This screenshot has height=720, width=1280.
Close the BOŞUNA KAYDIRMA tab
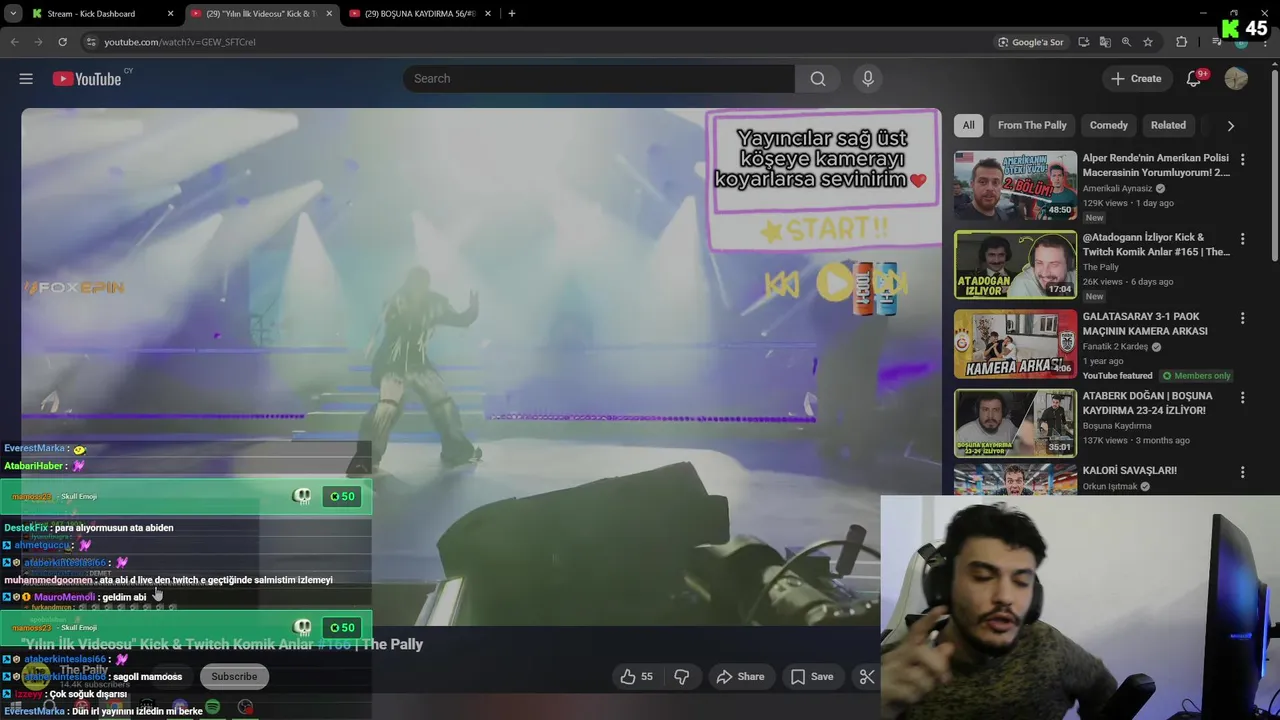(x=487, y=14)
